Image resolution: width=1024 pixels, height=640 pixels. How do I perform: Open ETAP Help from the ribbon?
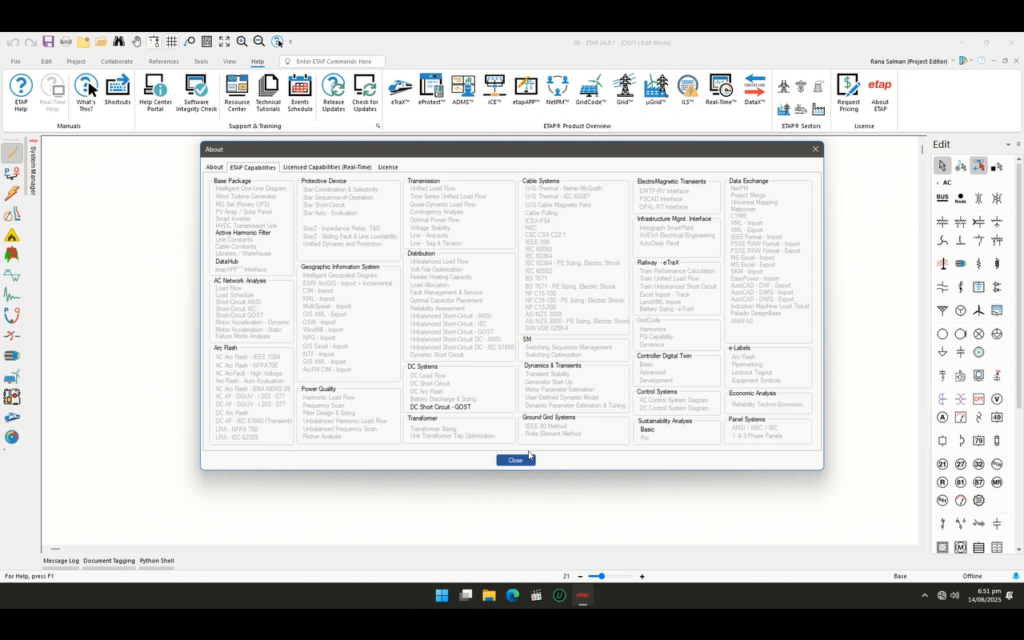coord(21,91)
